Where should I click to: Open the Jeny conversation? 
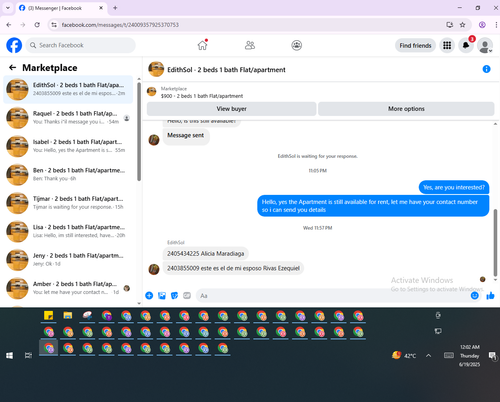coord(68,259)
